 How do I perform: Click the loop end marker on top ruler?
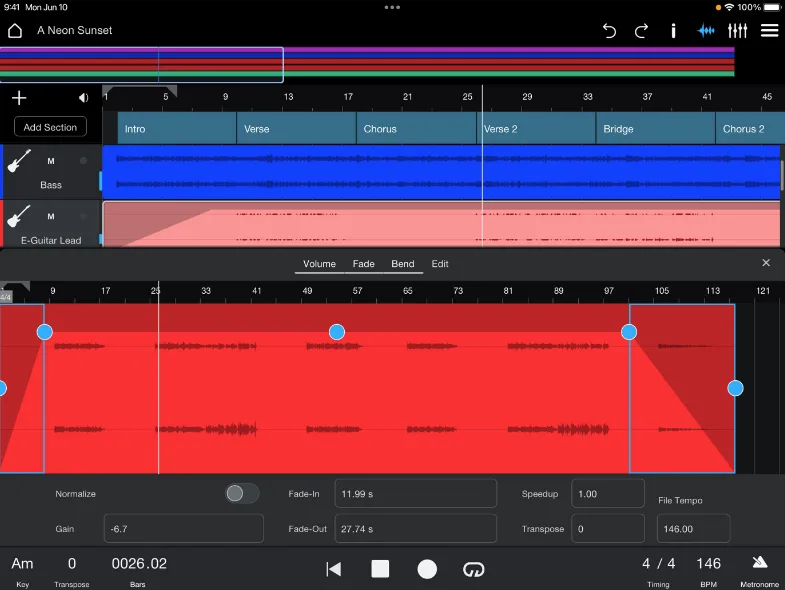[172, 91]
